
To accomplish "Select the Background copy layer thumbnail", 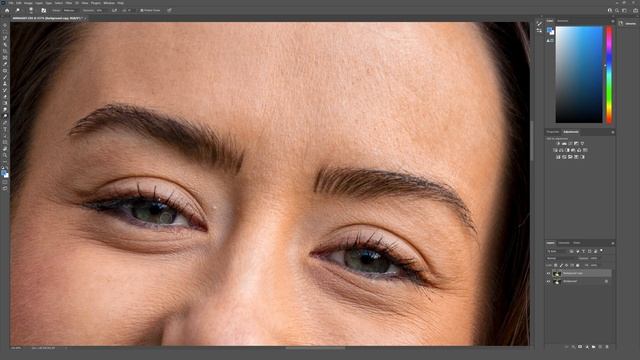I will [x=557, y=273].
